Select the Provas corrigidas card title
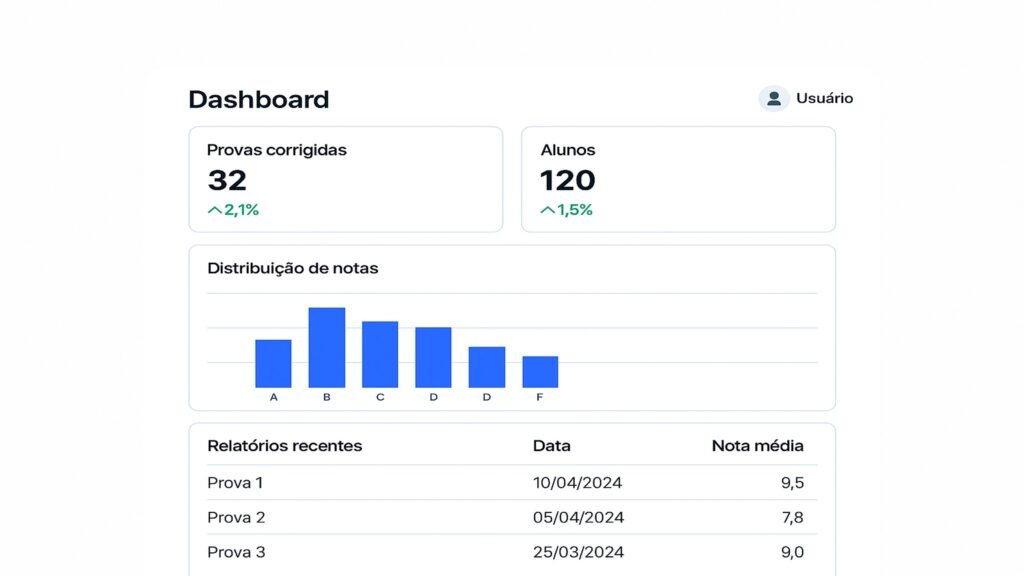The height and width of the screenshot is (576, 1024). 276,150
